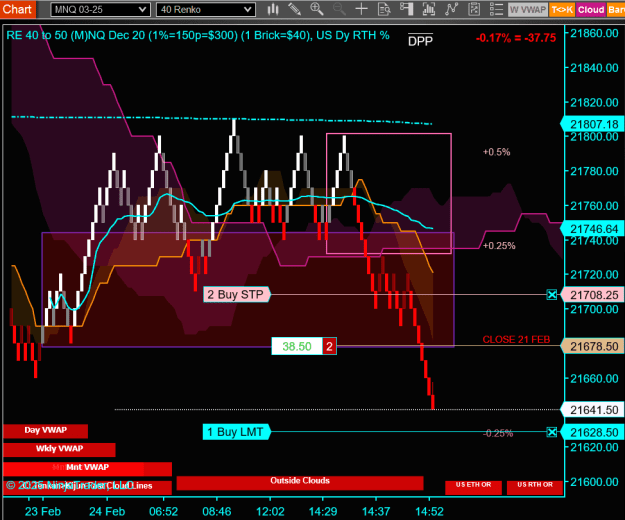
Task: Open the indicators line icon
Action: [451, 9]
